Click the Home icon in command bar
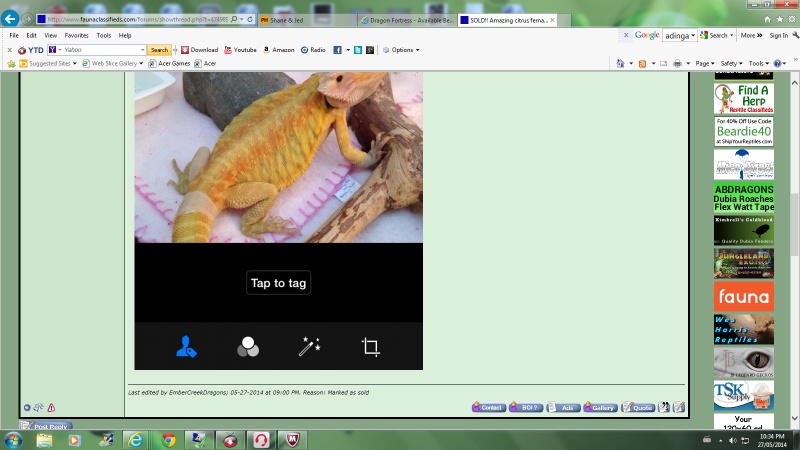This screenshot has height=450, width=800. coord(620,63)
